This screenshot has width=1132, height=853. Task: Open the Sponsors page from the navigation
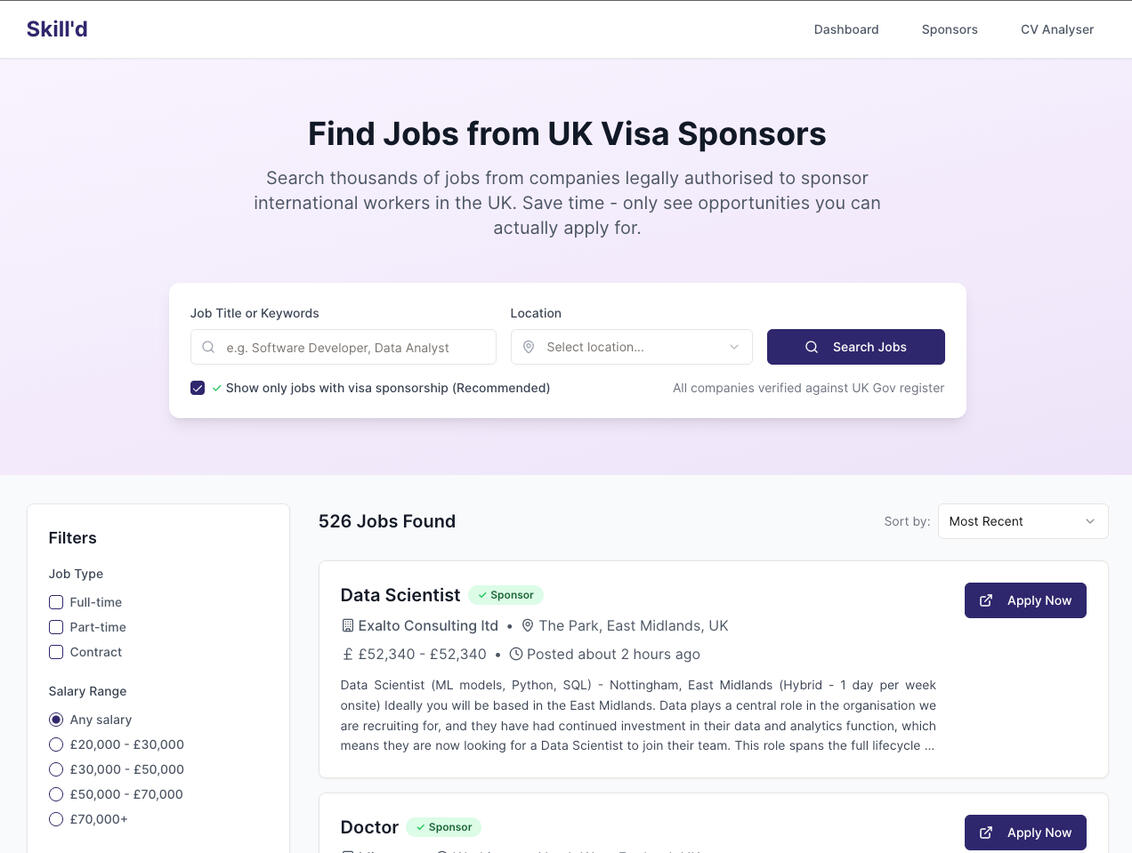[x=949, y=29]
